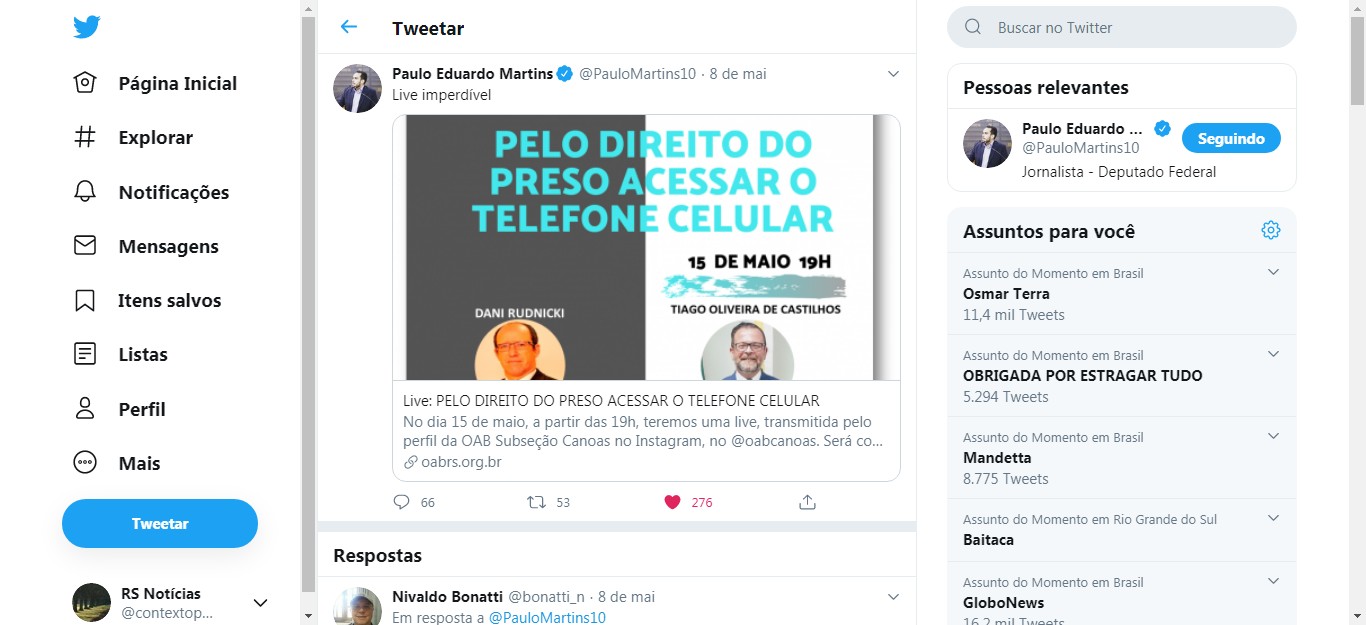Click the Buscar no Twitter search field
1366x625 pixels.
(x=1122, y=27)
